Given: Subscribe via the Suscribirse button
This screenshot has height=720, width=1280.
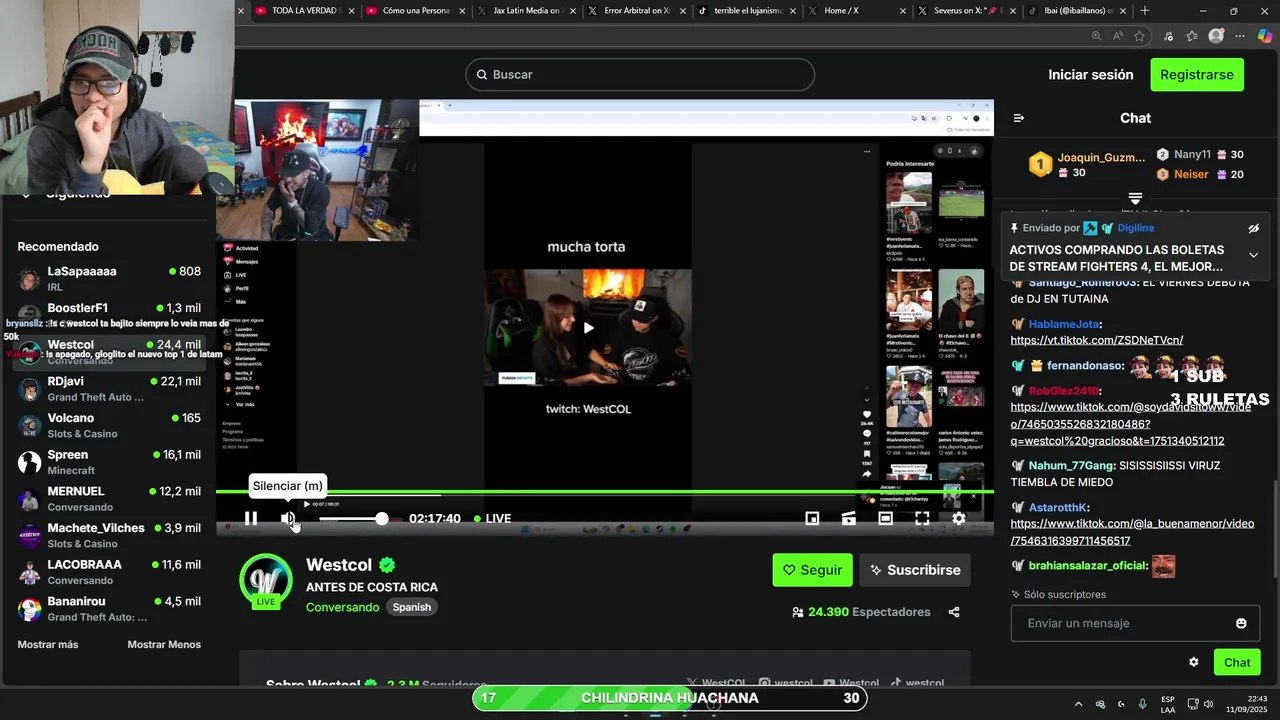Looking at the screenshot, I should [x=914, y=570].
